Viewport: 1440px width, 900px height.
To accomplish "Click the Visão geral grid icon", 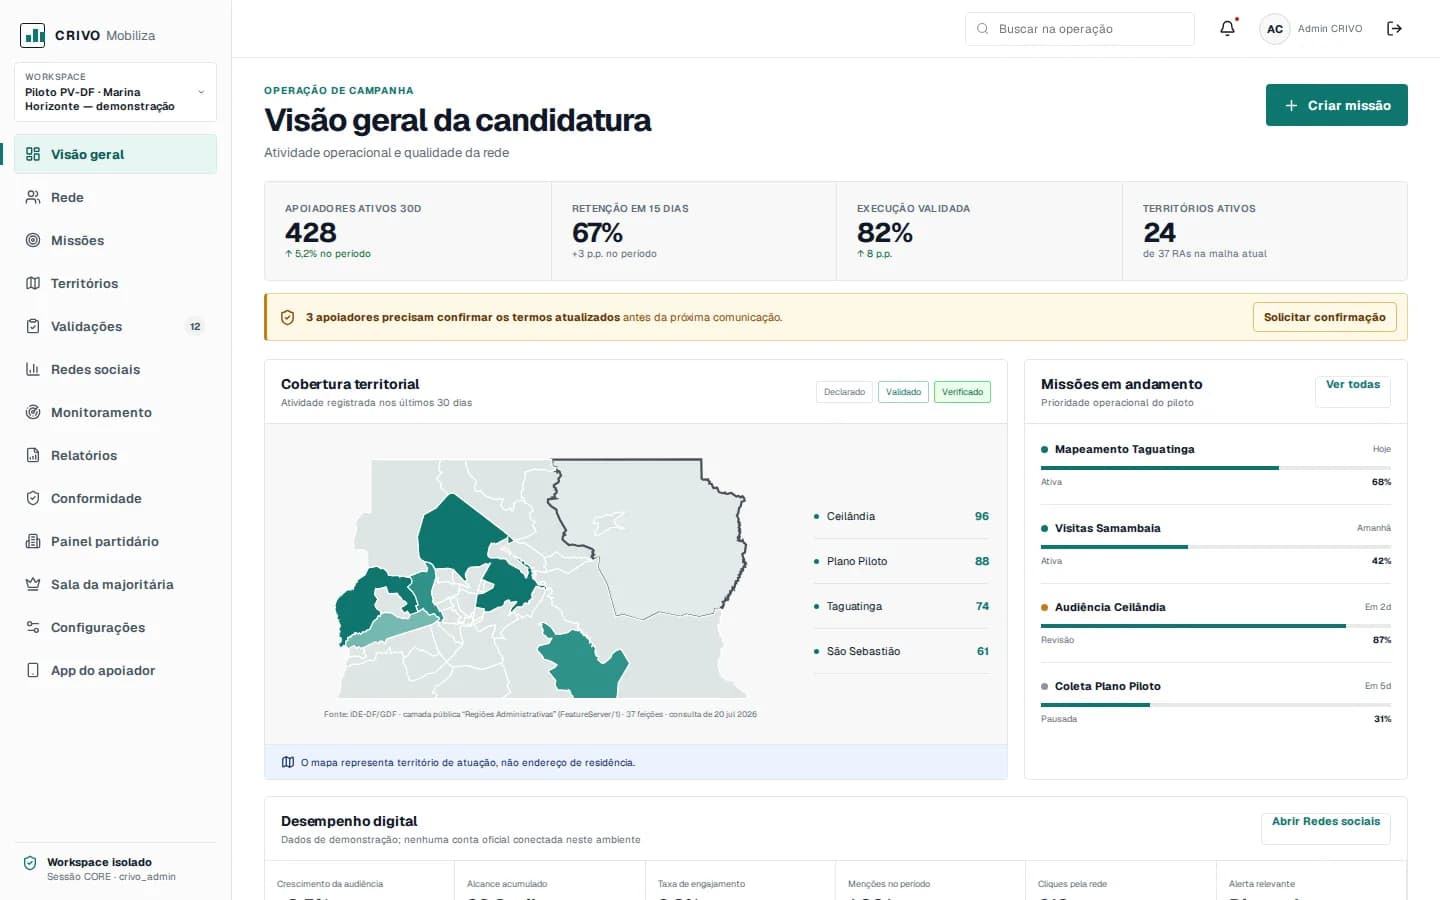I will point(33,154).
